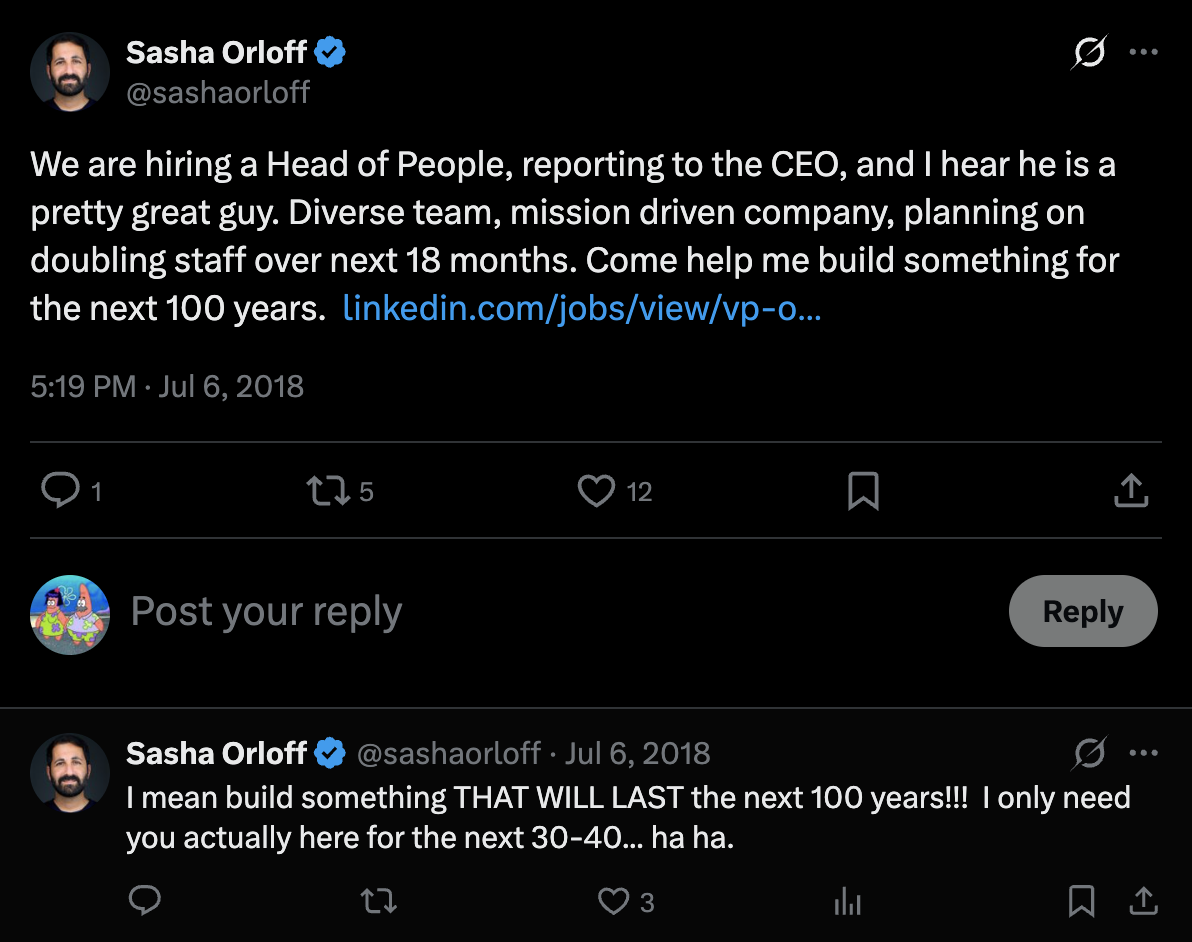Click the reply bubble icon on main post
Screen dimensions: 1192x942
[x=60, y=490]
